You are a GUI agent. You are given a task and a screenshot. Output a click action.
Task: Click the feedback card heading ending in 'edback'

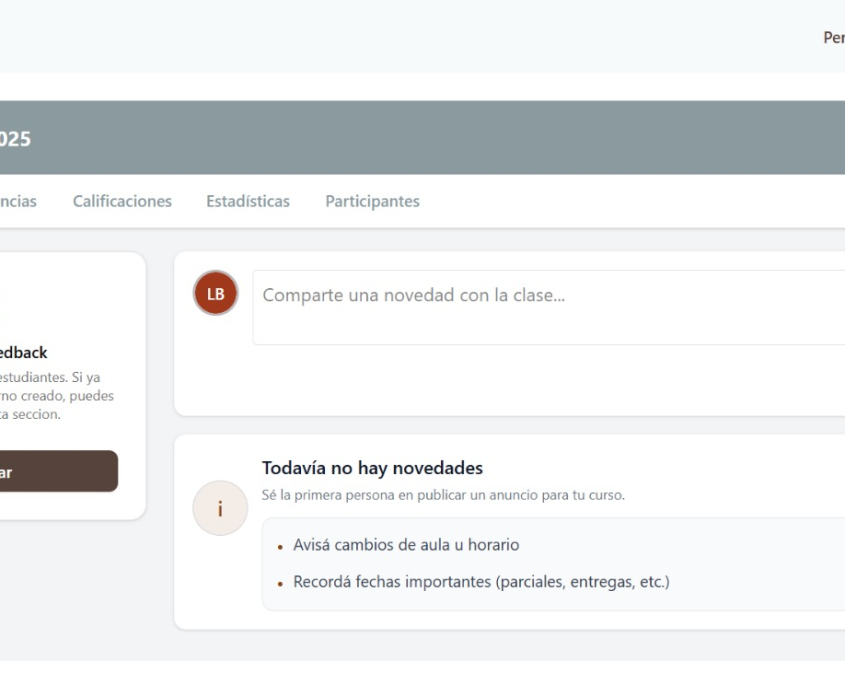pyautogui.click(x=24, y=353)
